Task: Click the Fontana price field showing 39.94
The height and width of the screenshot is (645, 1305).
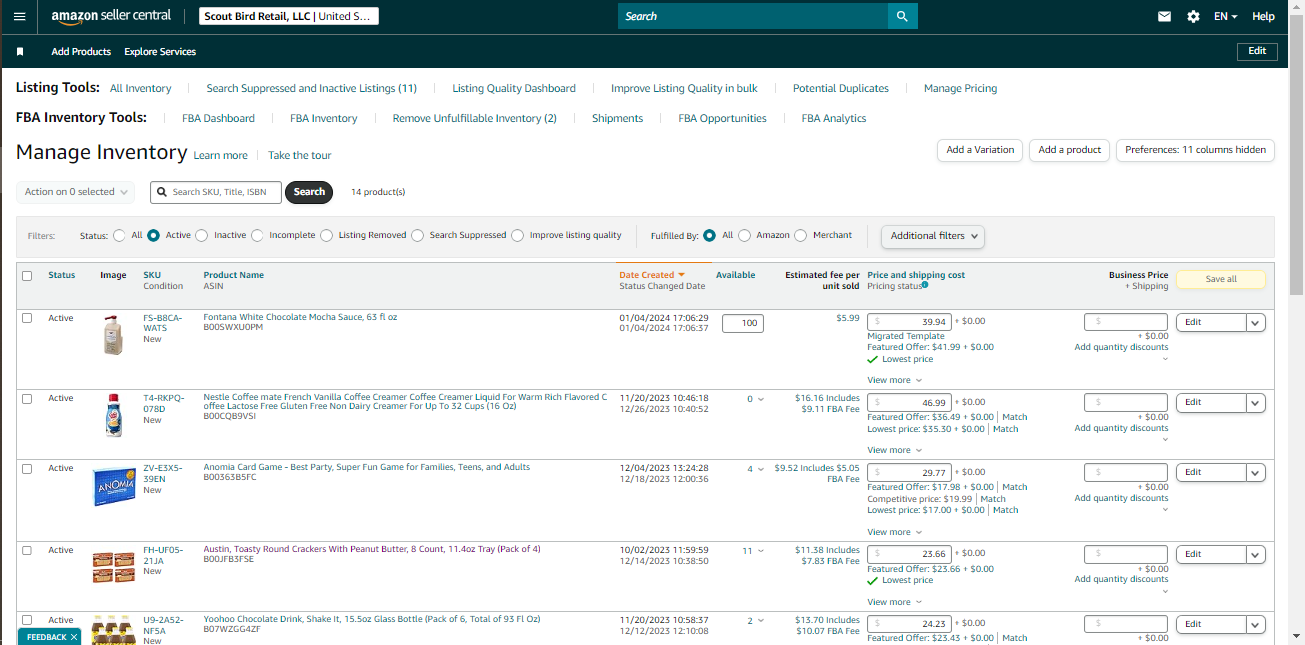Action: pyautogui.click(x=908, y=322)
